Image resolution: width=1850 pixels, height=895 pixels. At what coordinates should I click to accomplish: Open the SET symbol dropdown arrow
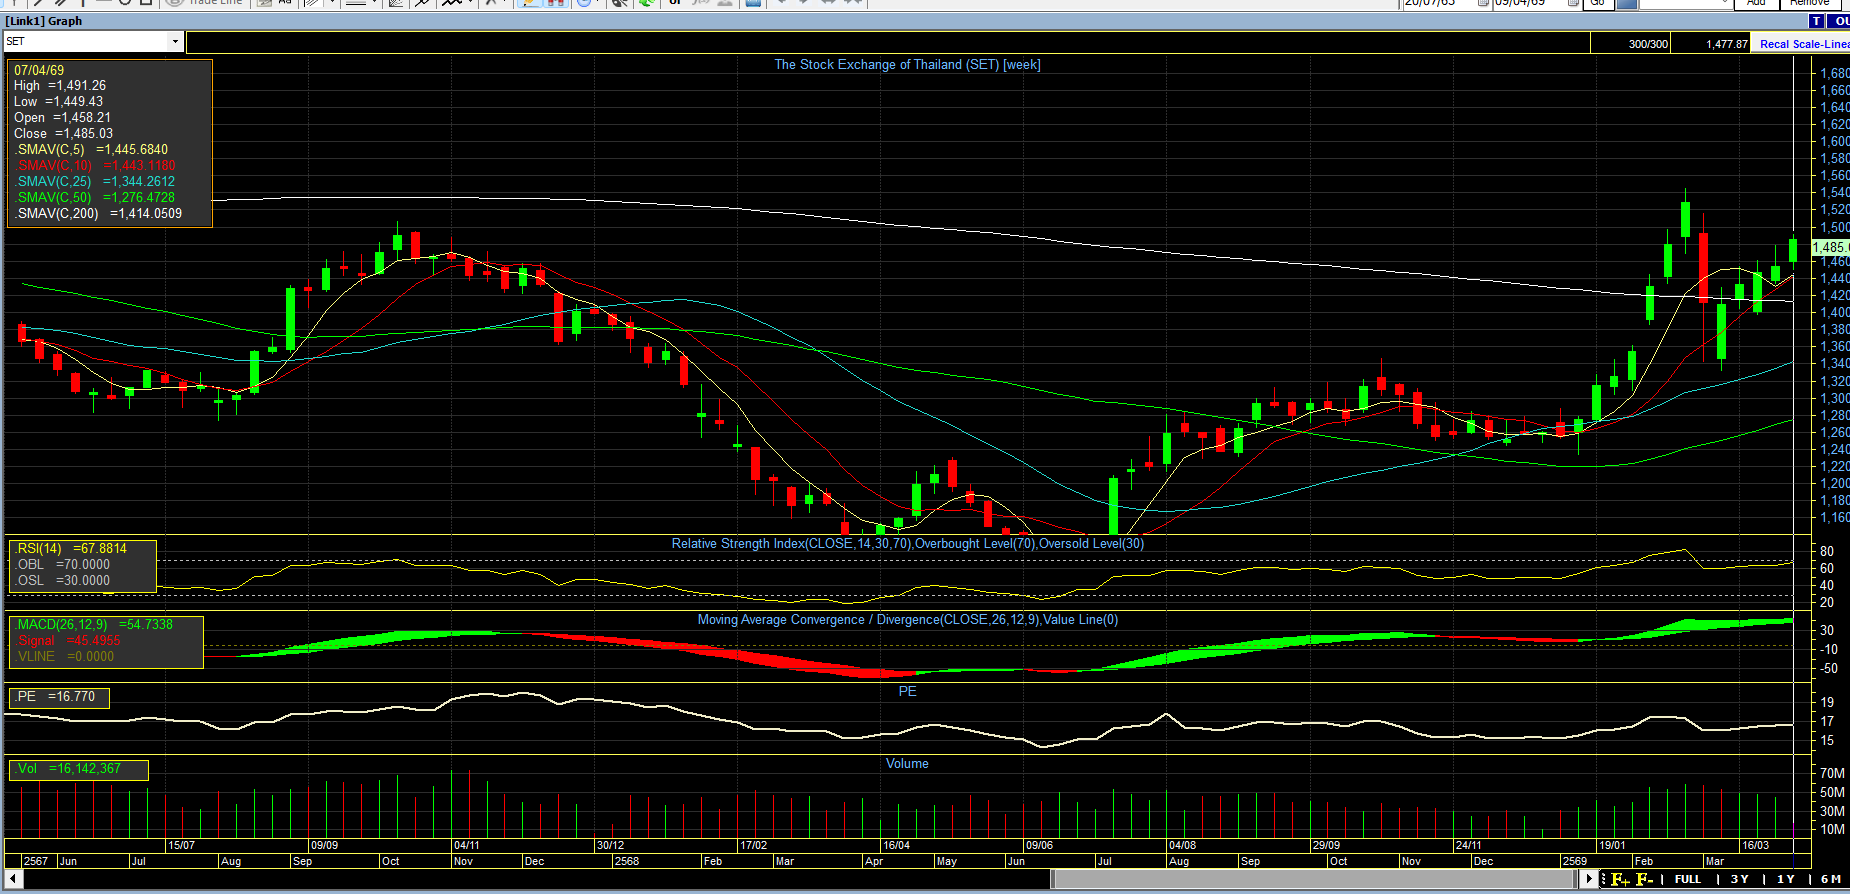coord(175,42)
